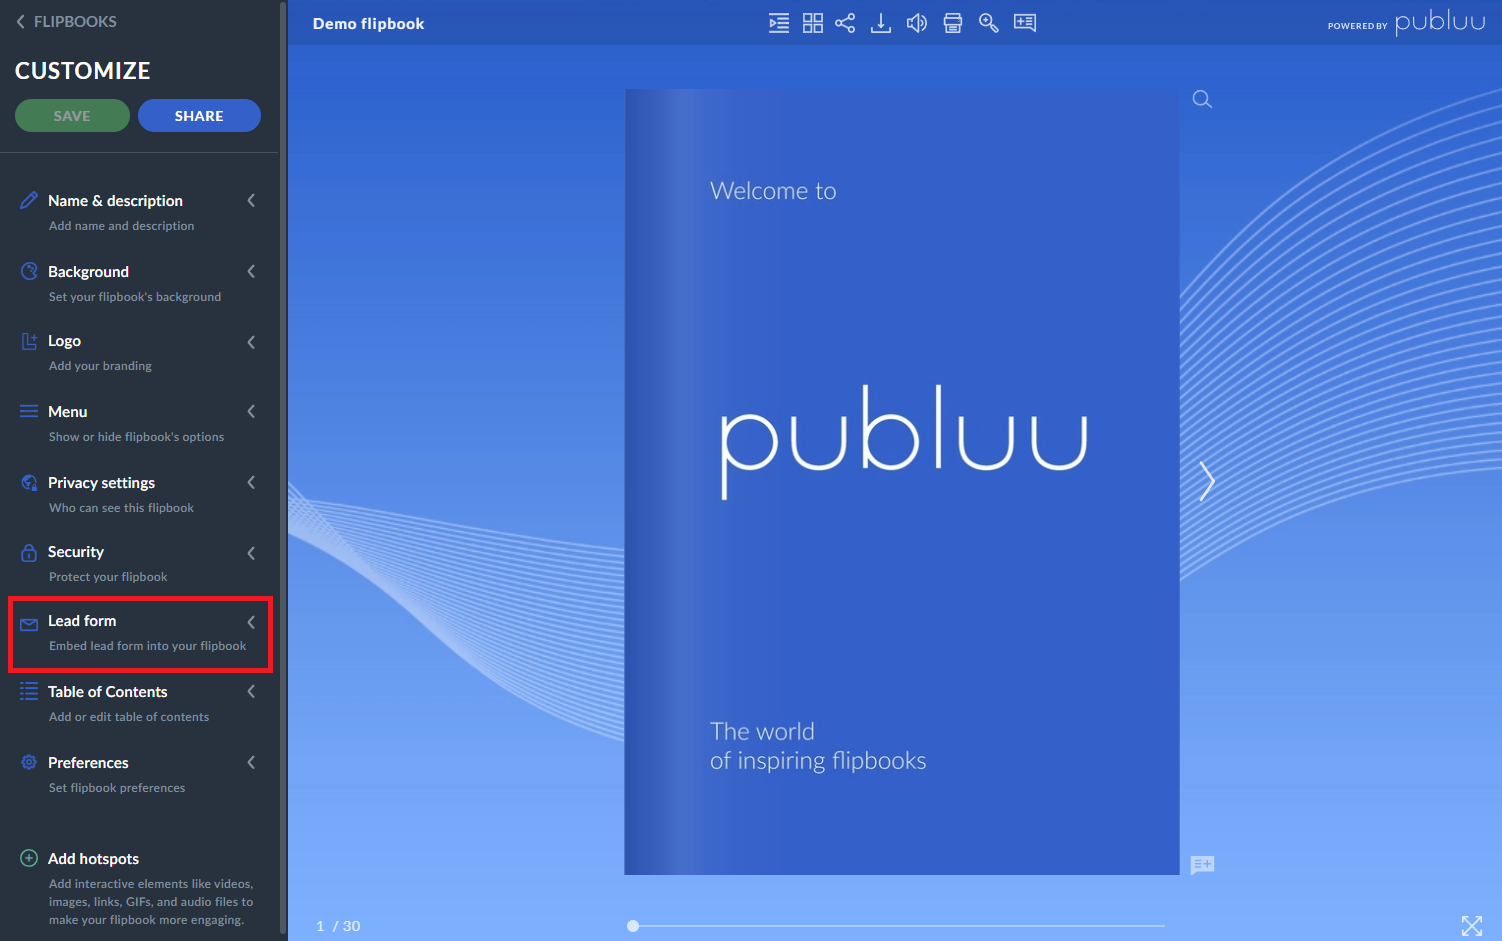Expand Privacy settings section chevron
Screen dimensions: 1502x941
coord(251,482)
